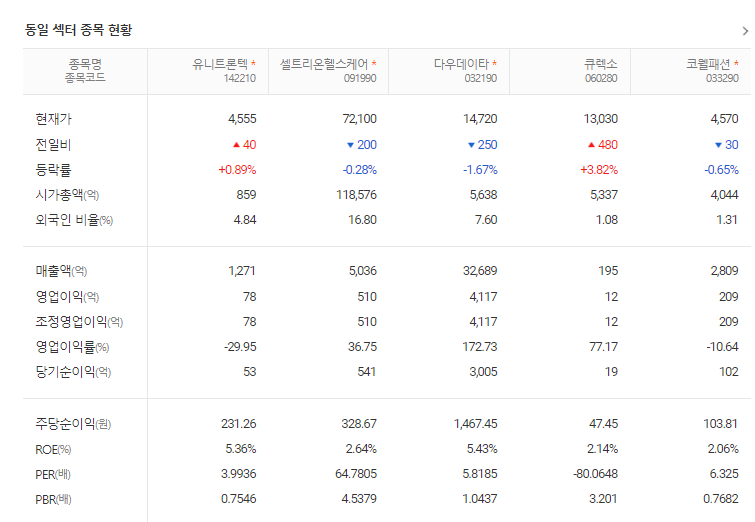Select PBR value 0.7682
755x522 pixels.
721,499
